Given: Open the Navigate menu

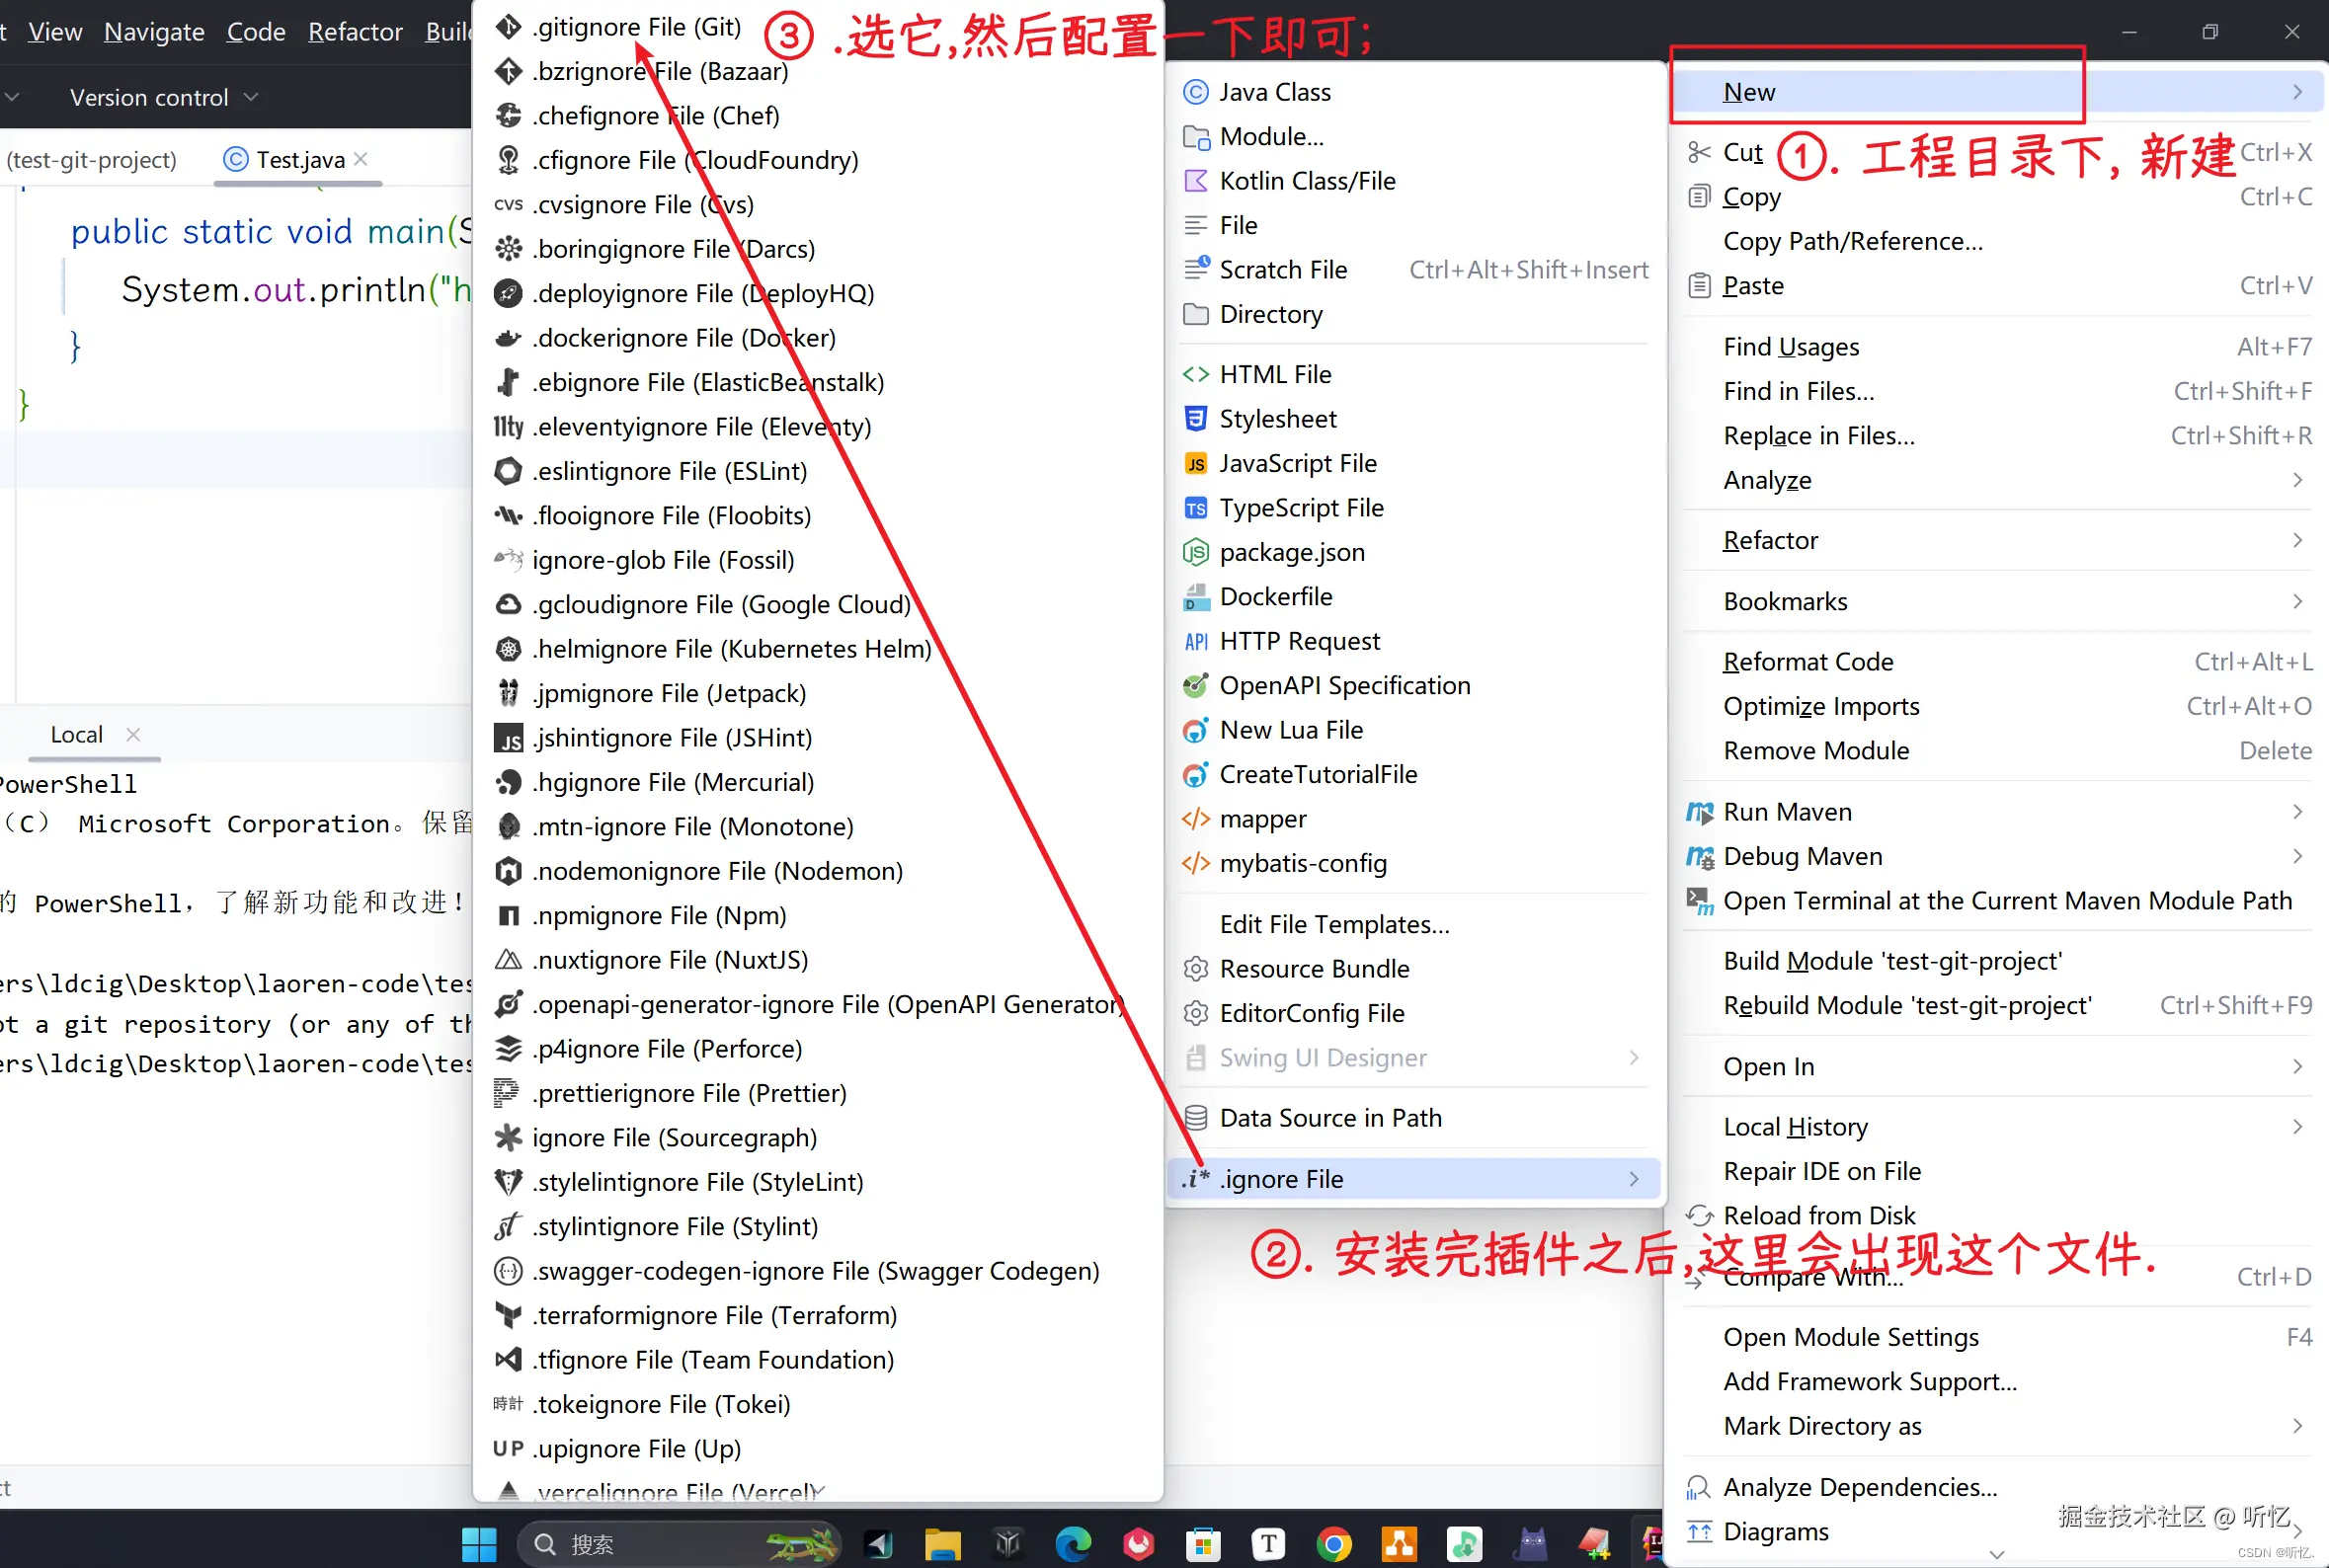Looking at the screenshot, I should (x=154, y=32).
